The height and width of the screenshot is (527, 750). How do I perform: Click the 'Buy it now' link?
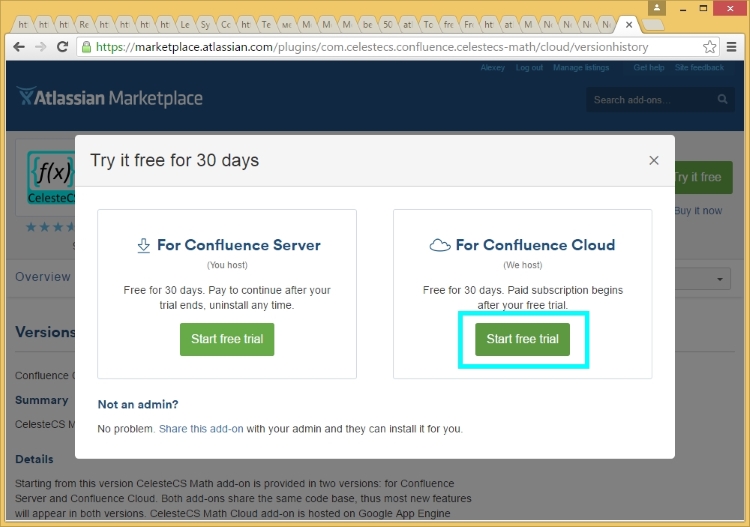coord(698,211)
